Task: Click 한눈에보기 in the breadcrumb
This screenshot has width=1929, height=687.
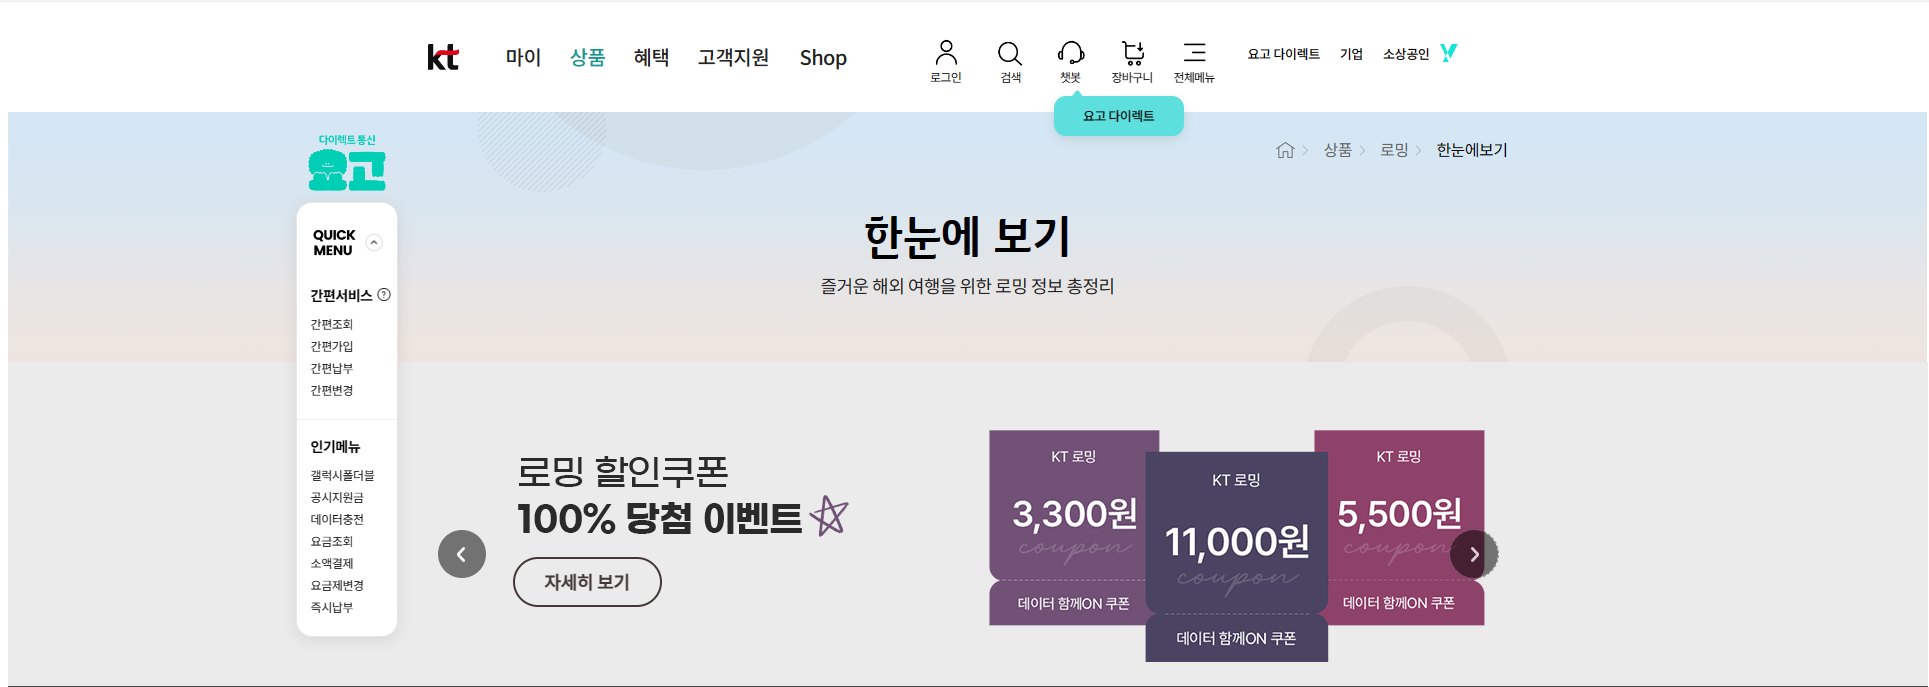Action: tap(1472, 150)
